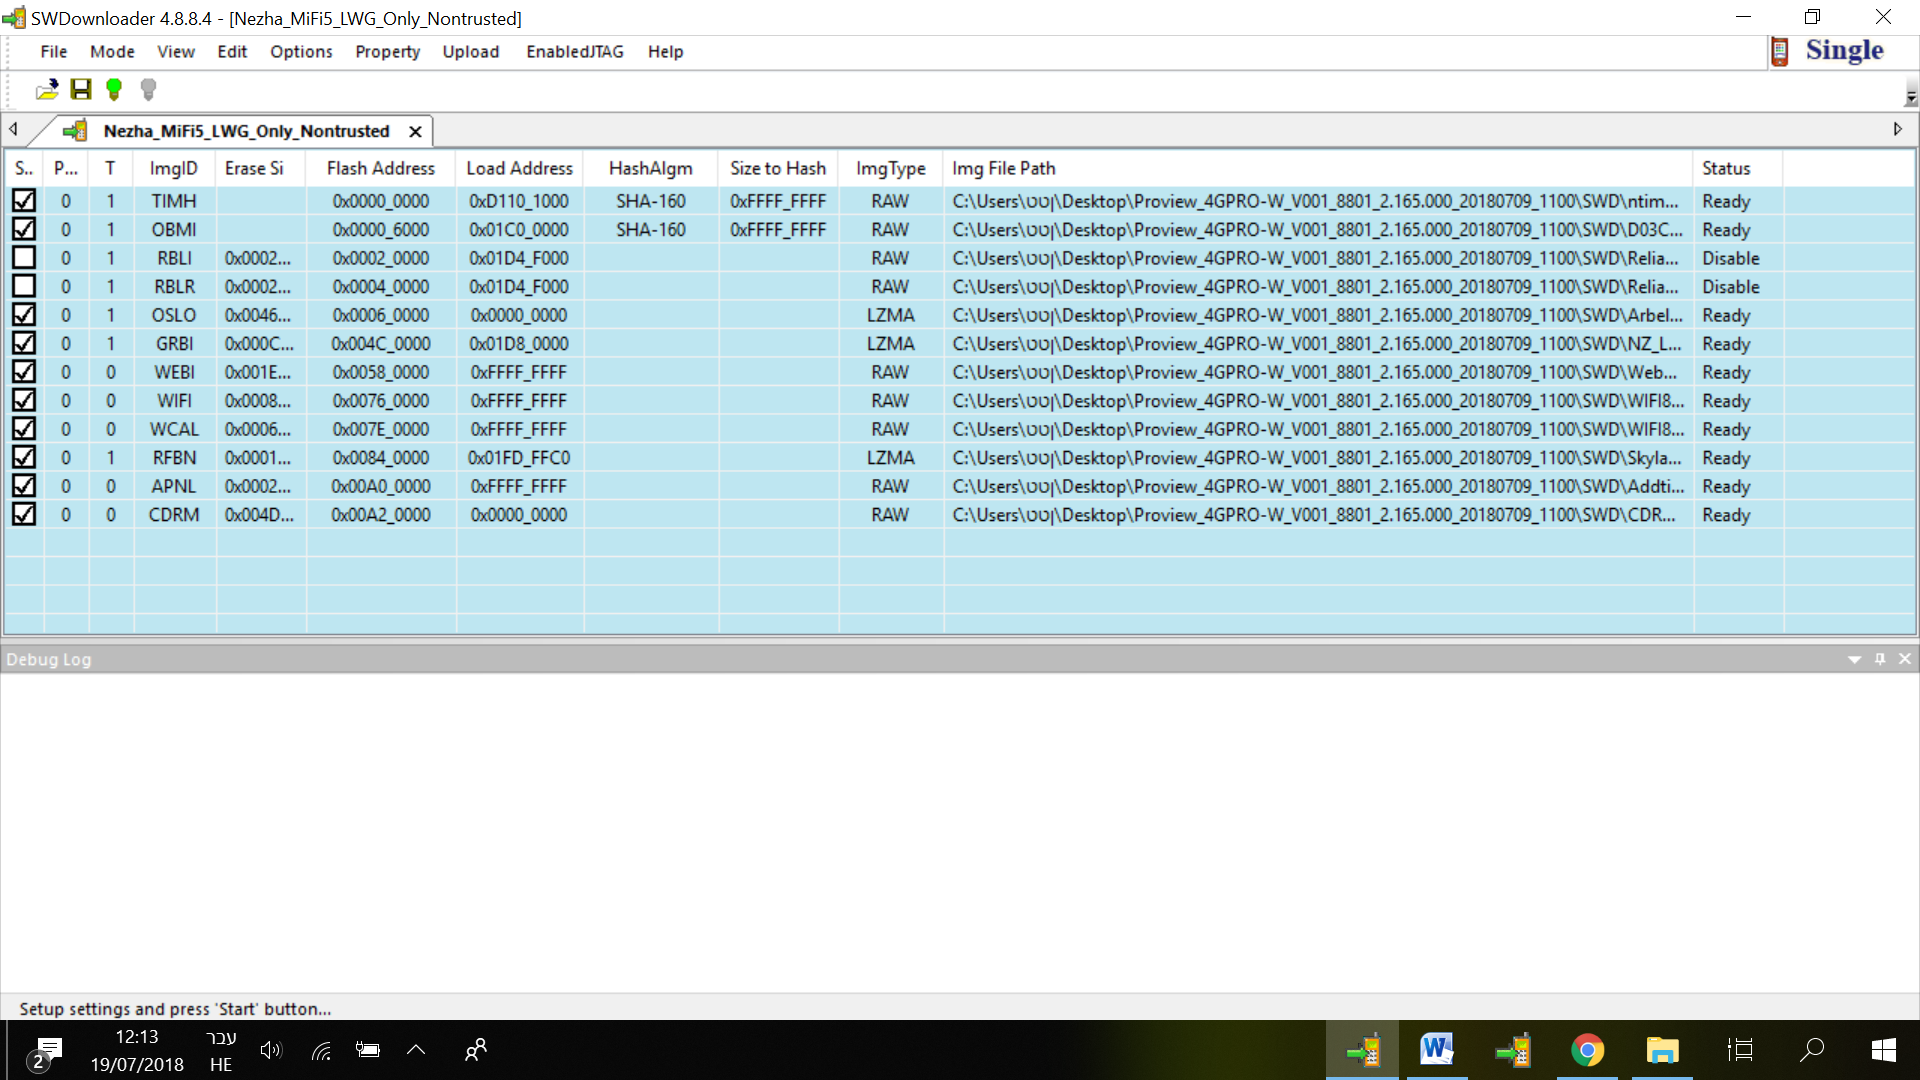Image resolution: width=1920 pixels, height=1080 pixels.
Task: Open the Action Center notifications icon
Action: coord(44,1052)
